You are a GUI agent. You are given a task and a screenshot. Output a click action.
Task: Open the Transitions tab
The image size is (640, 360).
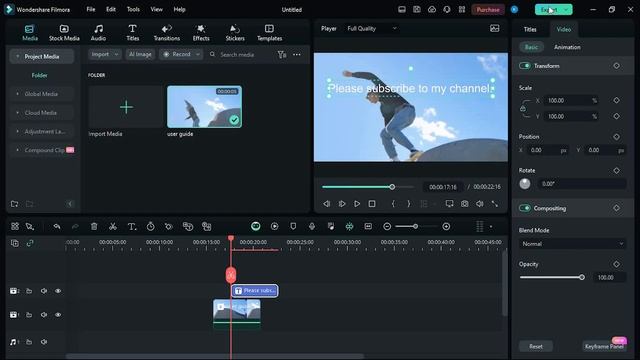tap(167, 33)
